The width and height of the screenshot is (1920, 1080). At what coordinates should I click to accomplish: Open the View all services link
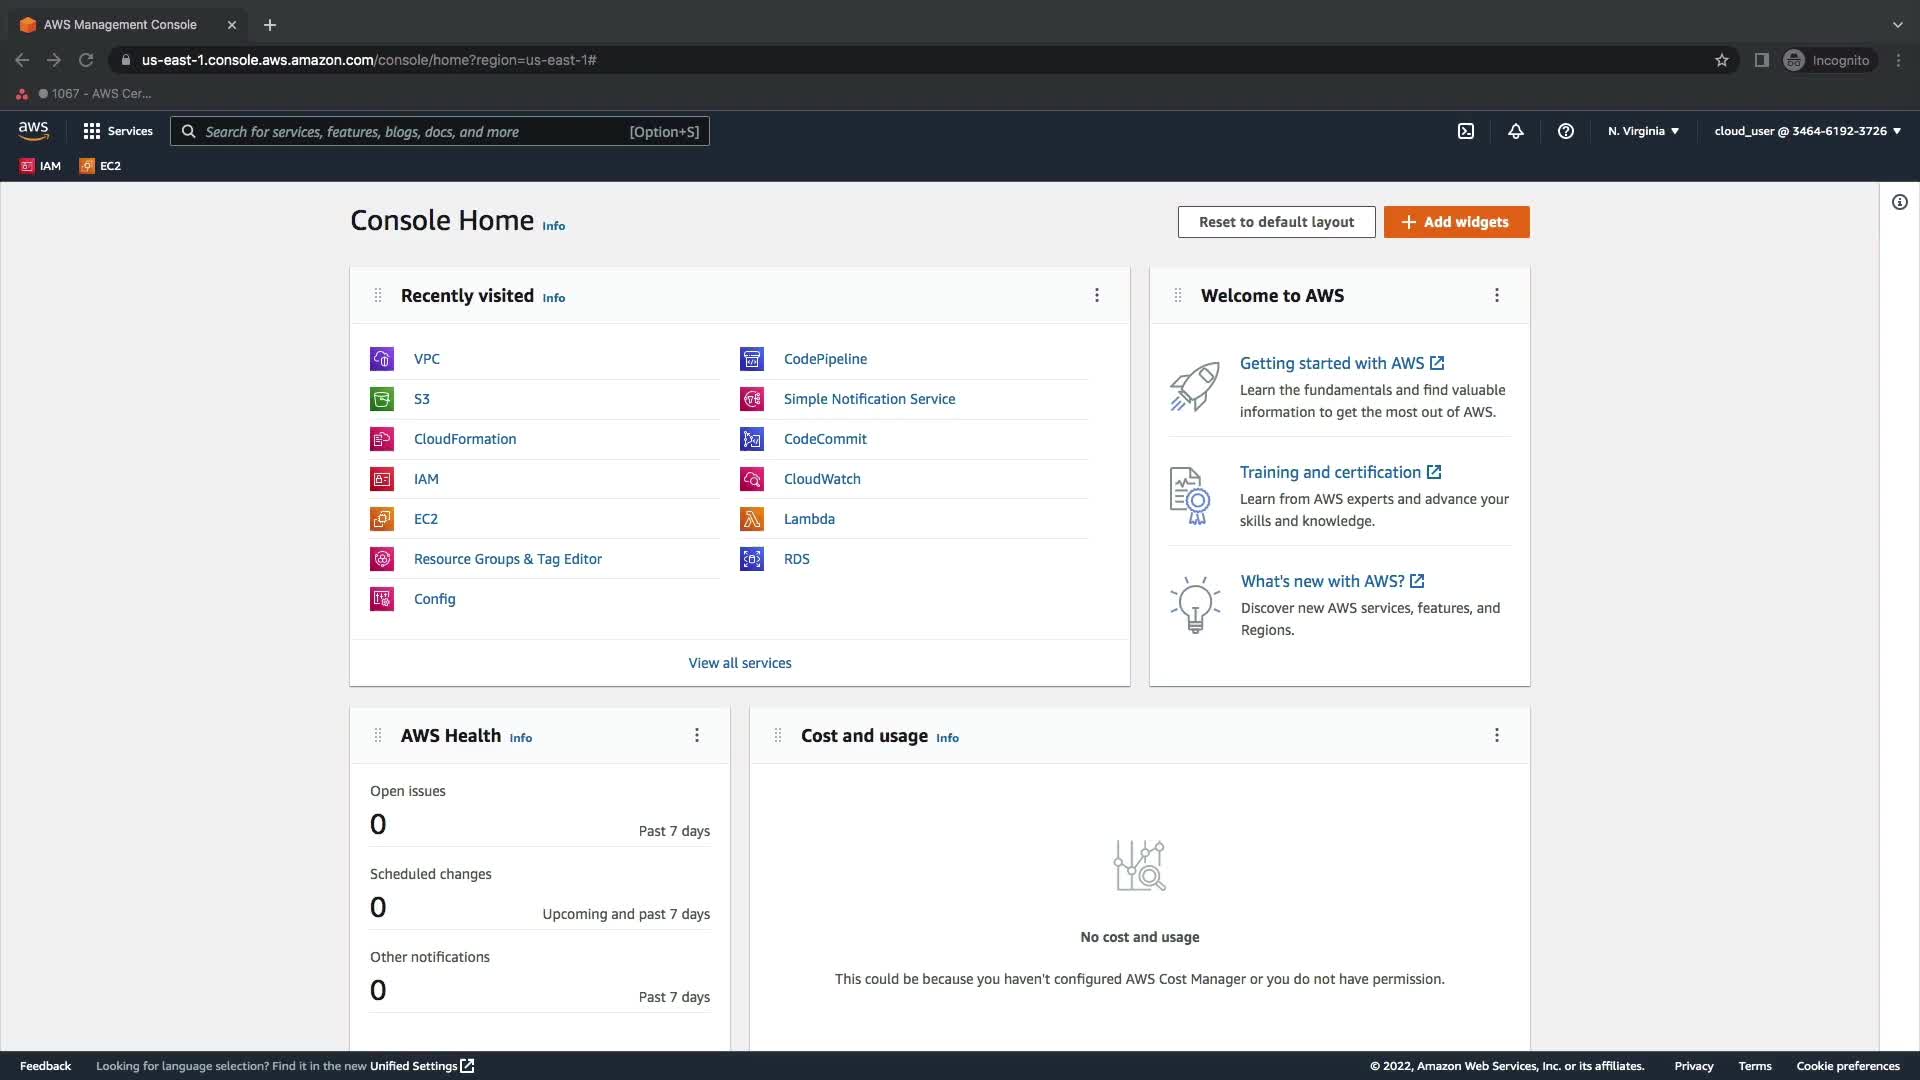(x=739, y=663)
